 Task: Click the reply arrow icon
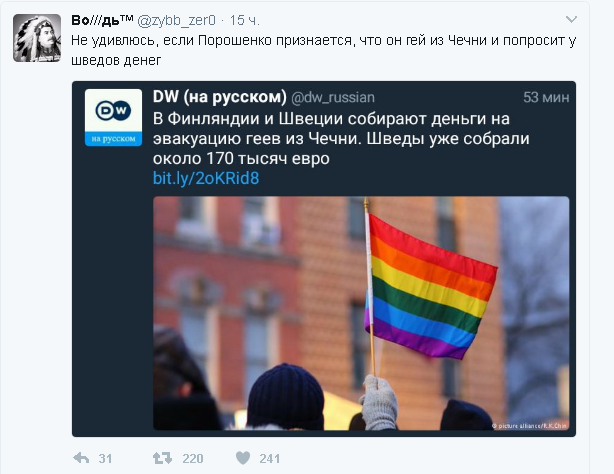point(81,458)
